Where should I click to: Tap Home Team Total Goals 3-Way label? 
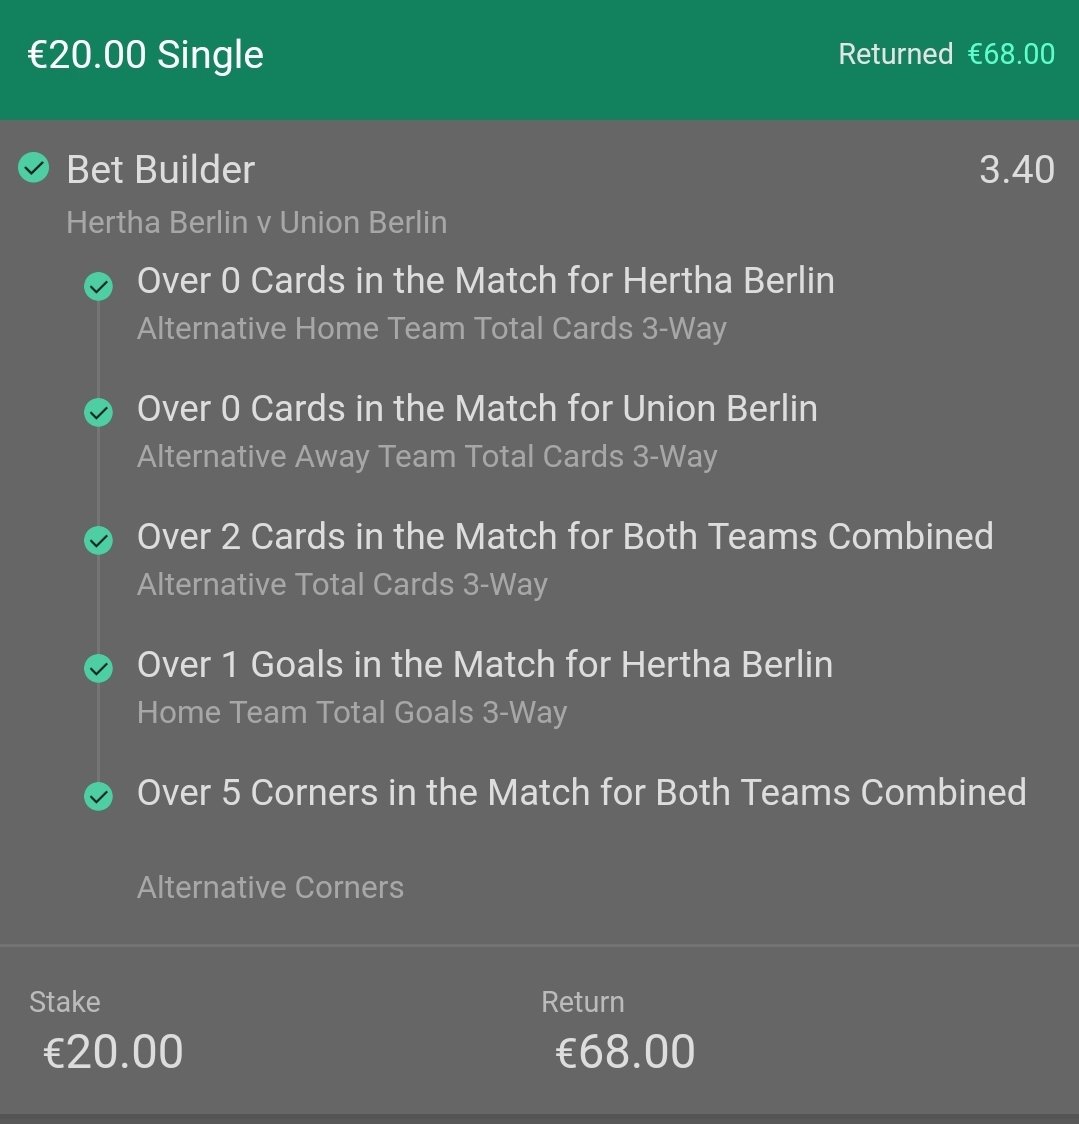(352, 713)
